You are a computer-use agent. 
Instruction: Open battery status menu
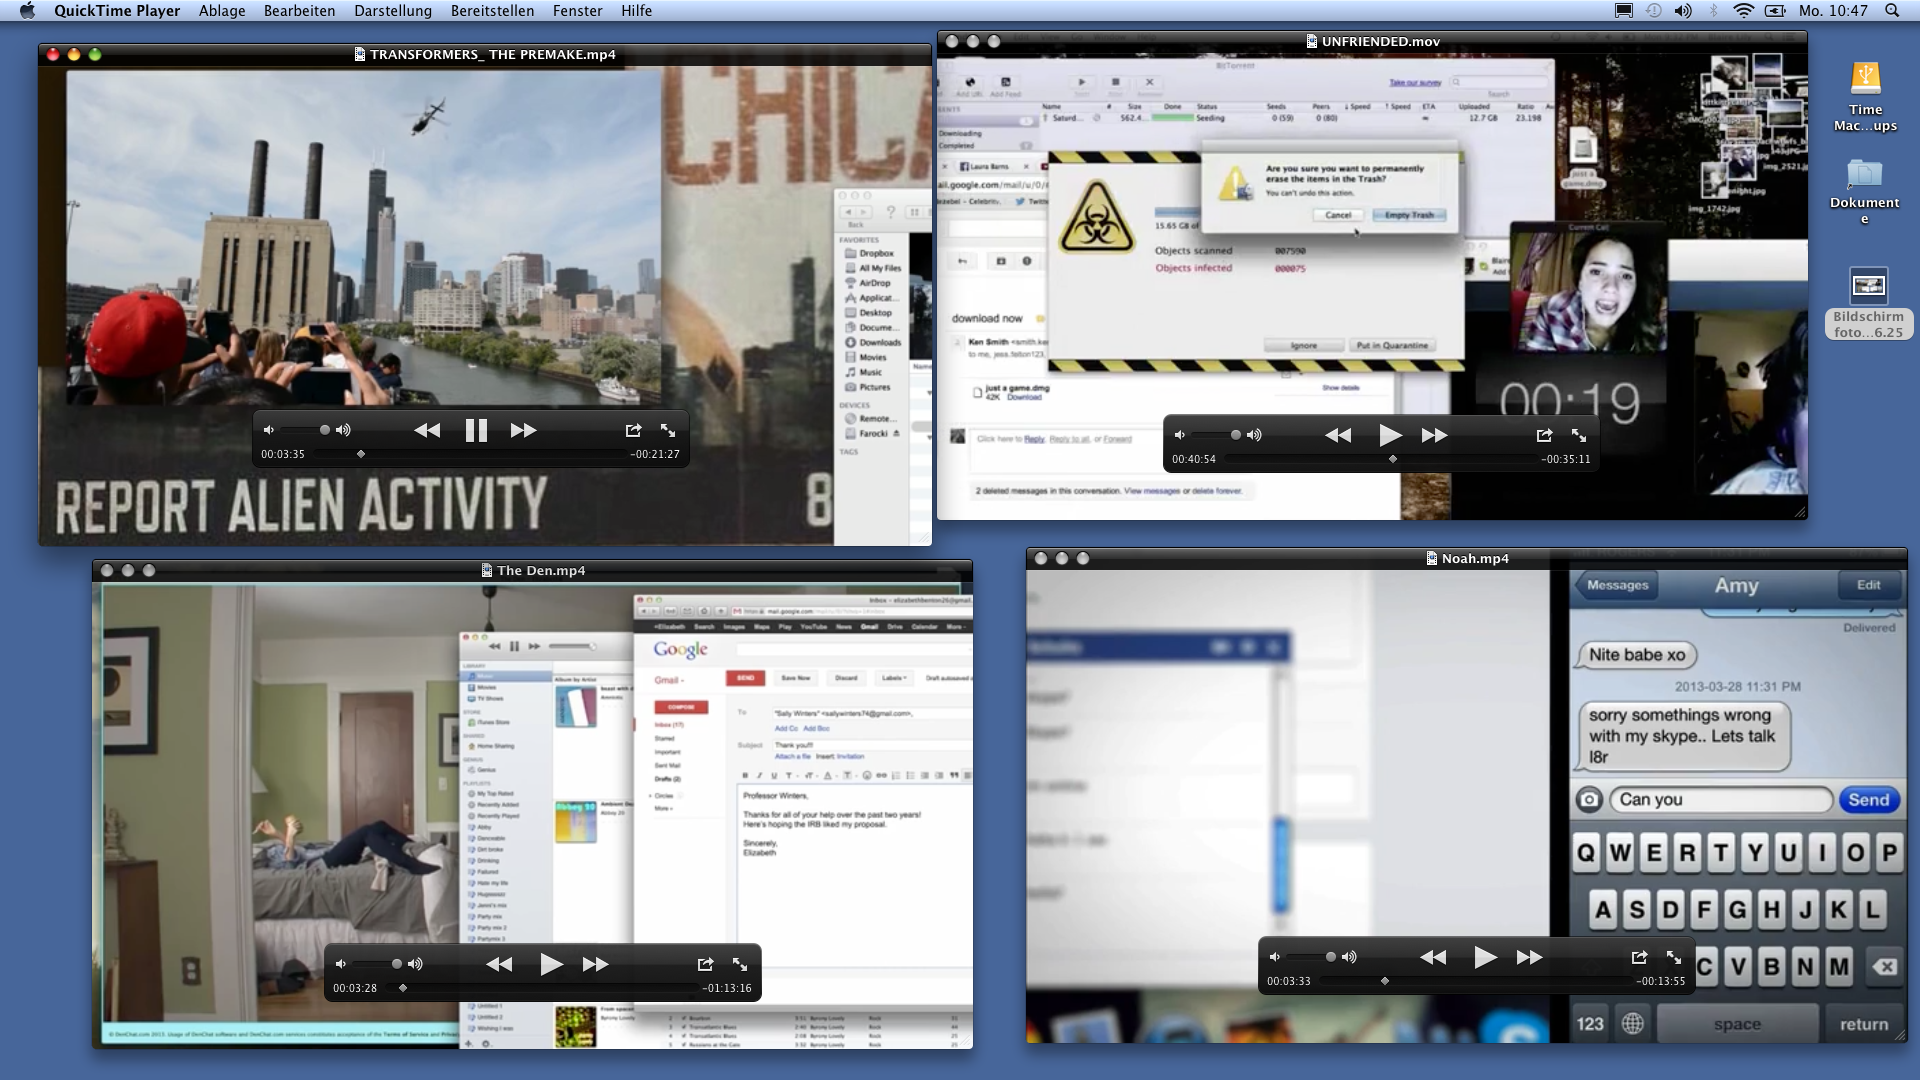coord(1776,11)
